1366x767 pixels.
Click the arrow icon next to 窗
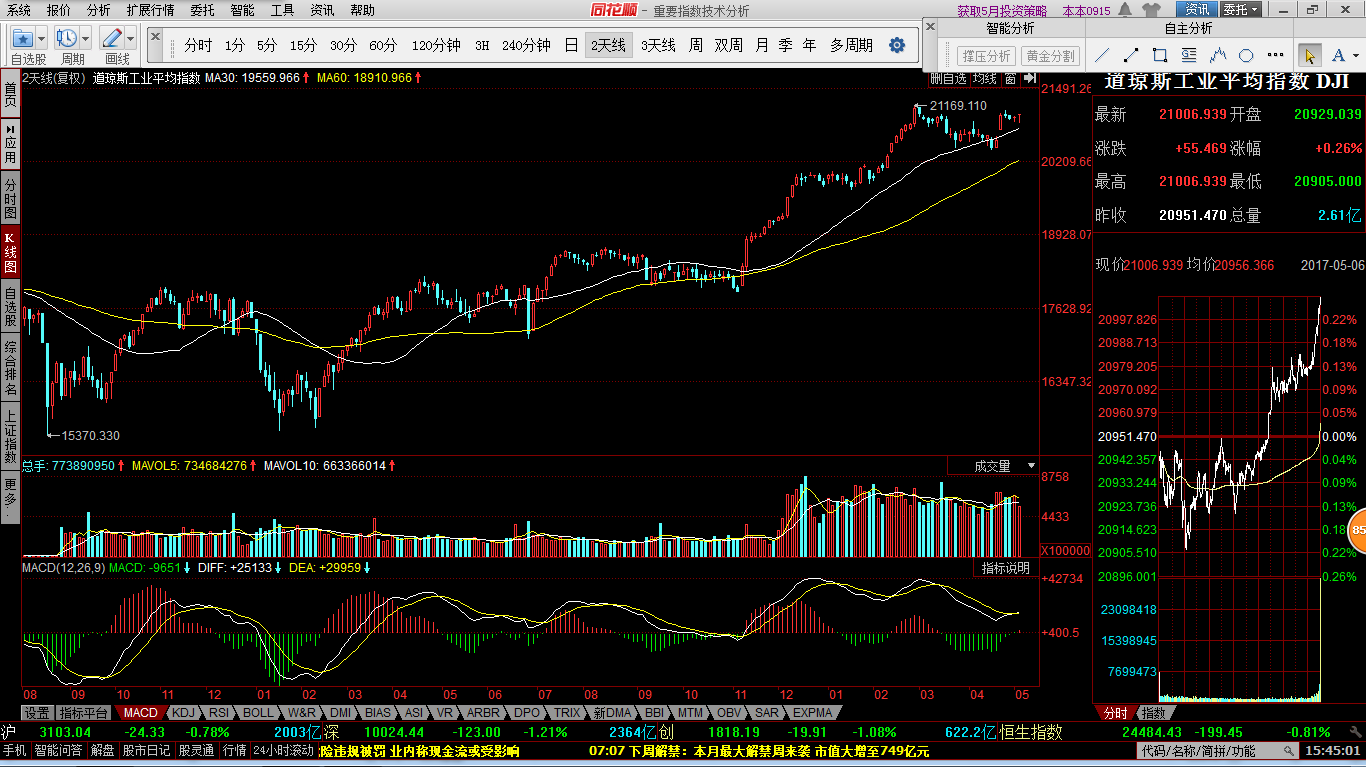click(1030, 78)
